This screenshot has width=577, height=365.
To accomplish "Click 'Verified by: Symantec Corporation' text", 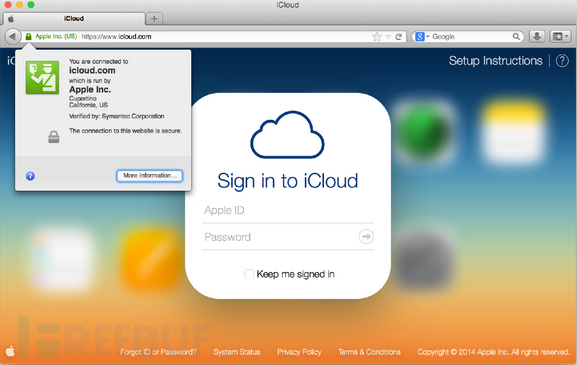I will click(x=117, y=116).
